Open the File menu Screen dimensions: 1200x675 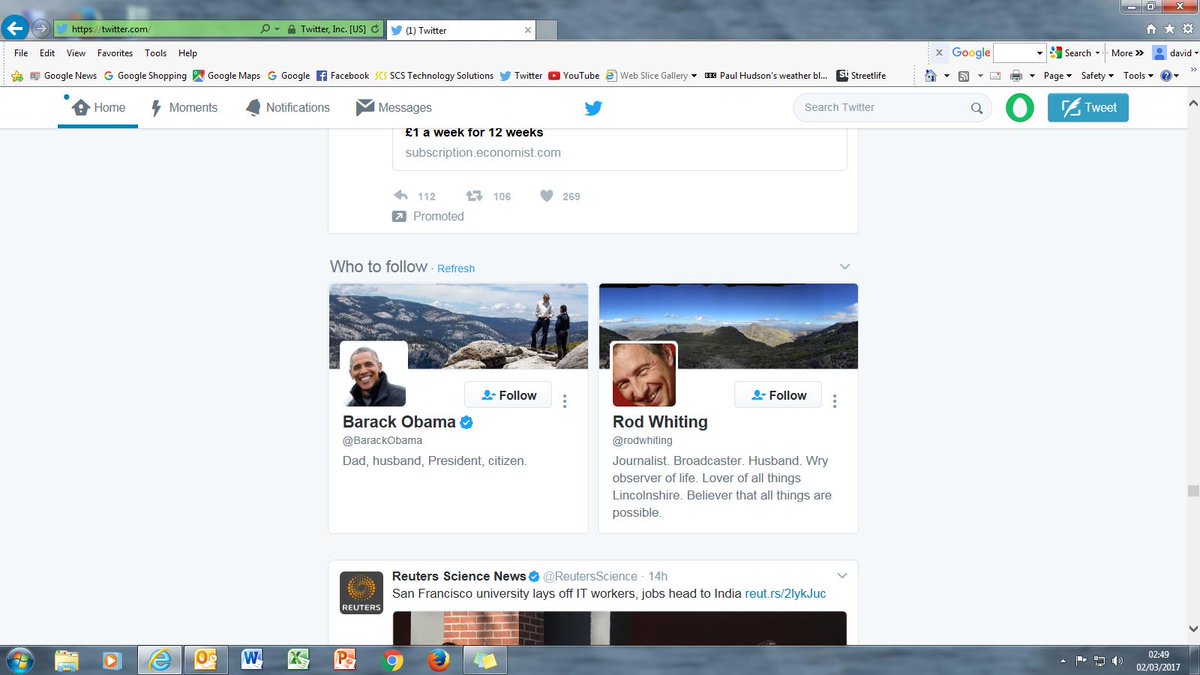click(21, 53)
